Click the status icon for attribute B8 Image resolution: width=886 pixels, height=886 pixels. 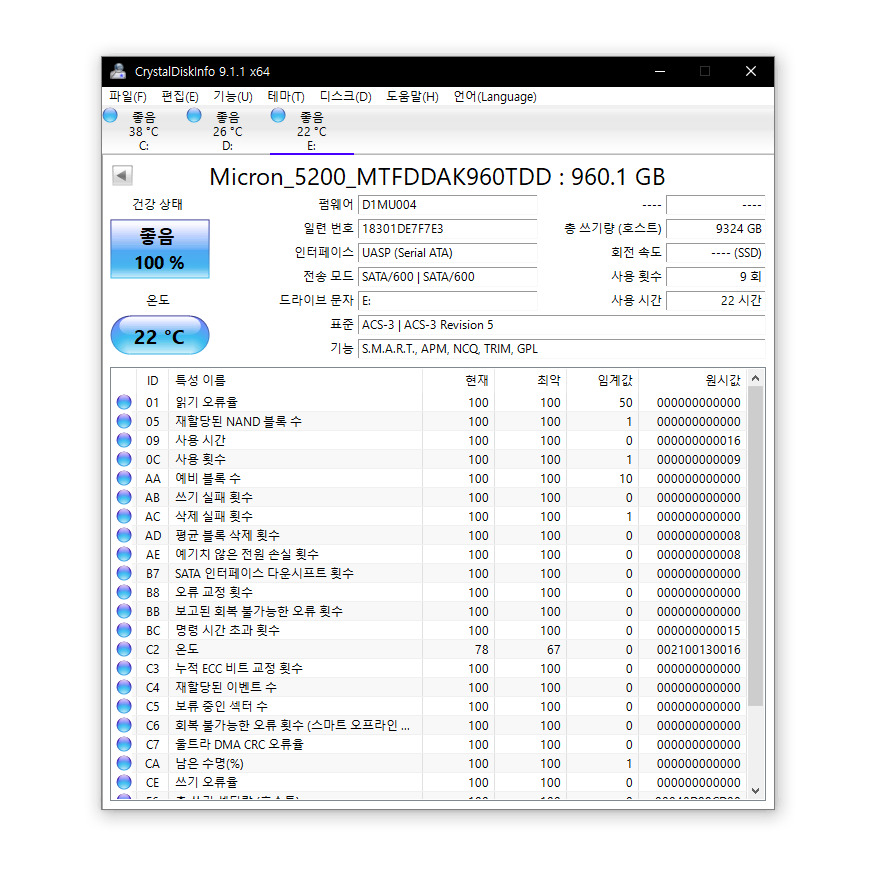(124, 592)
